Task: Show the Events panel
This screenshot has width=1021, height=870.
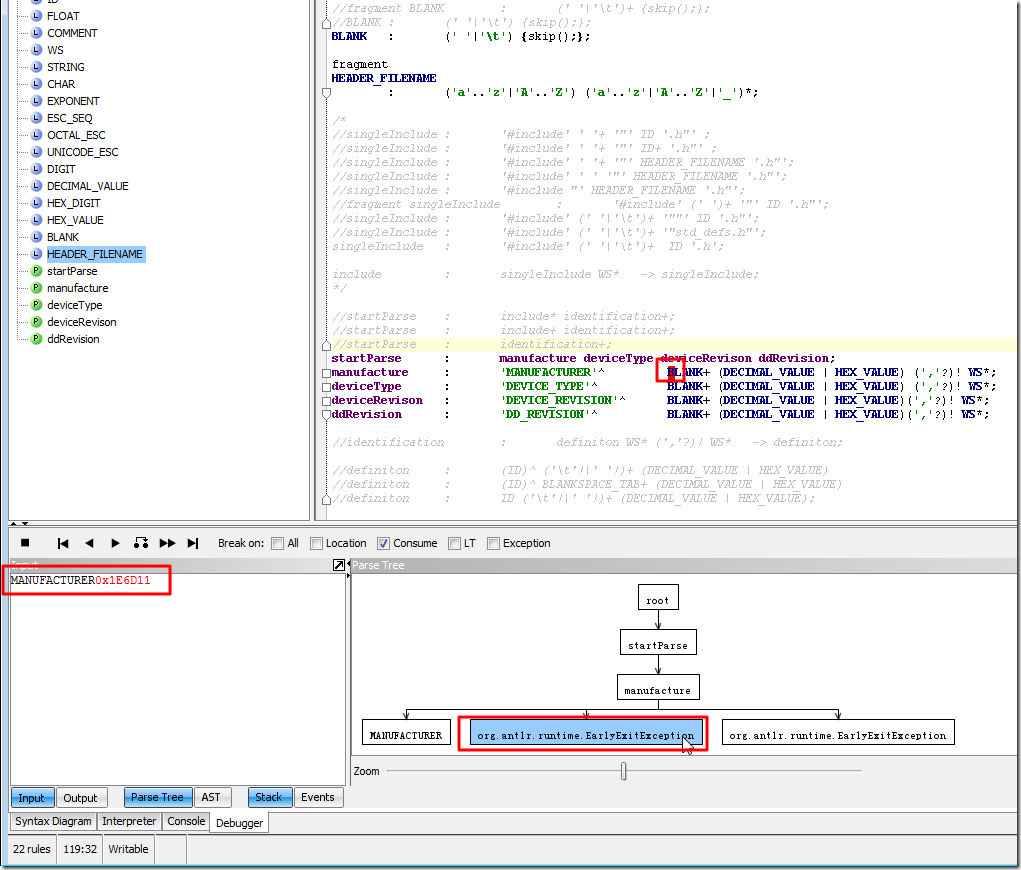Action: point(318,797)
